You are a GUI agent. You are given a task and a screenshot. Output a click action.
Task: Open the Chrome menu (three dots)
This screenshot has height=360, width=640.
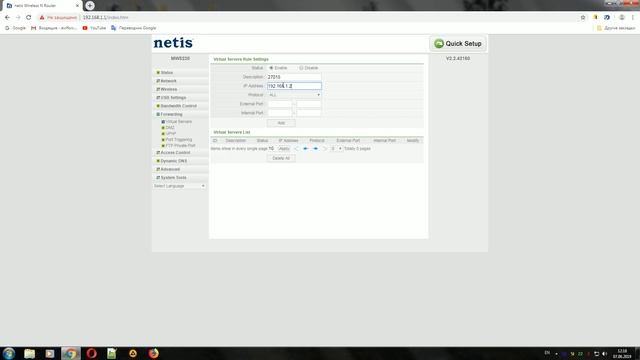(633, 18)
